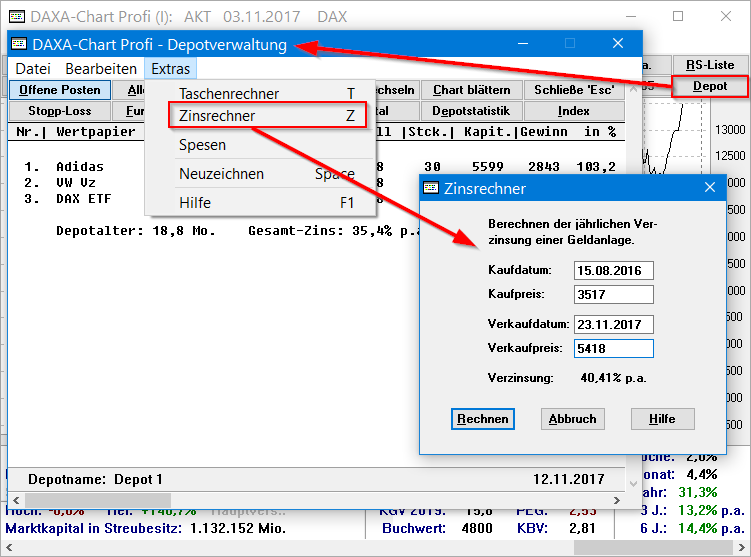Open the Depot button in main window

710,86
